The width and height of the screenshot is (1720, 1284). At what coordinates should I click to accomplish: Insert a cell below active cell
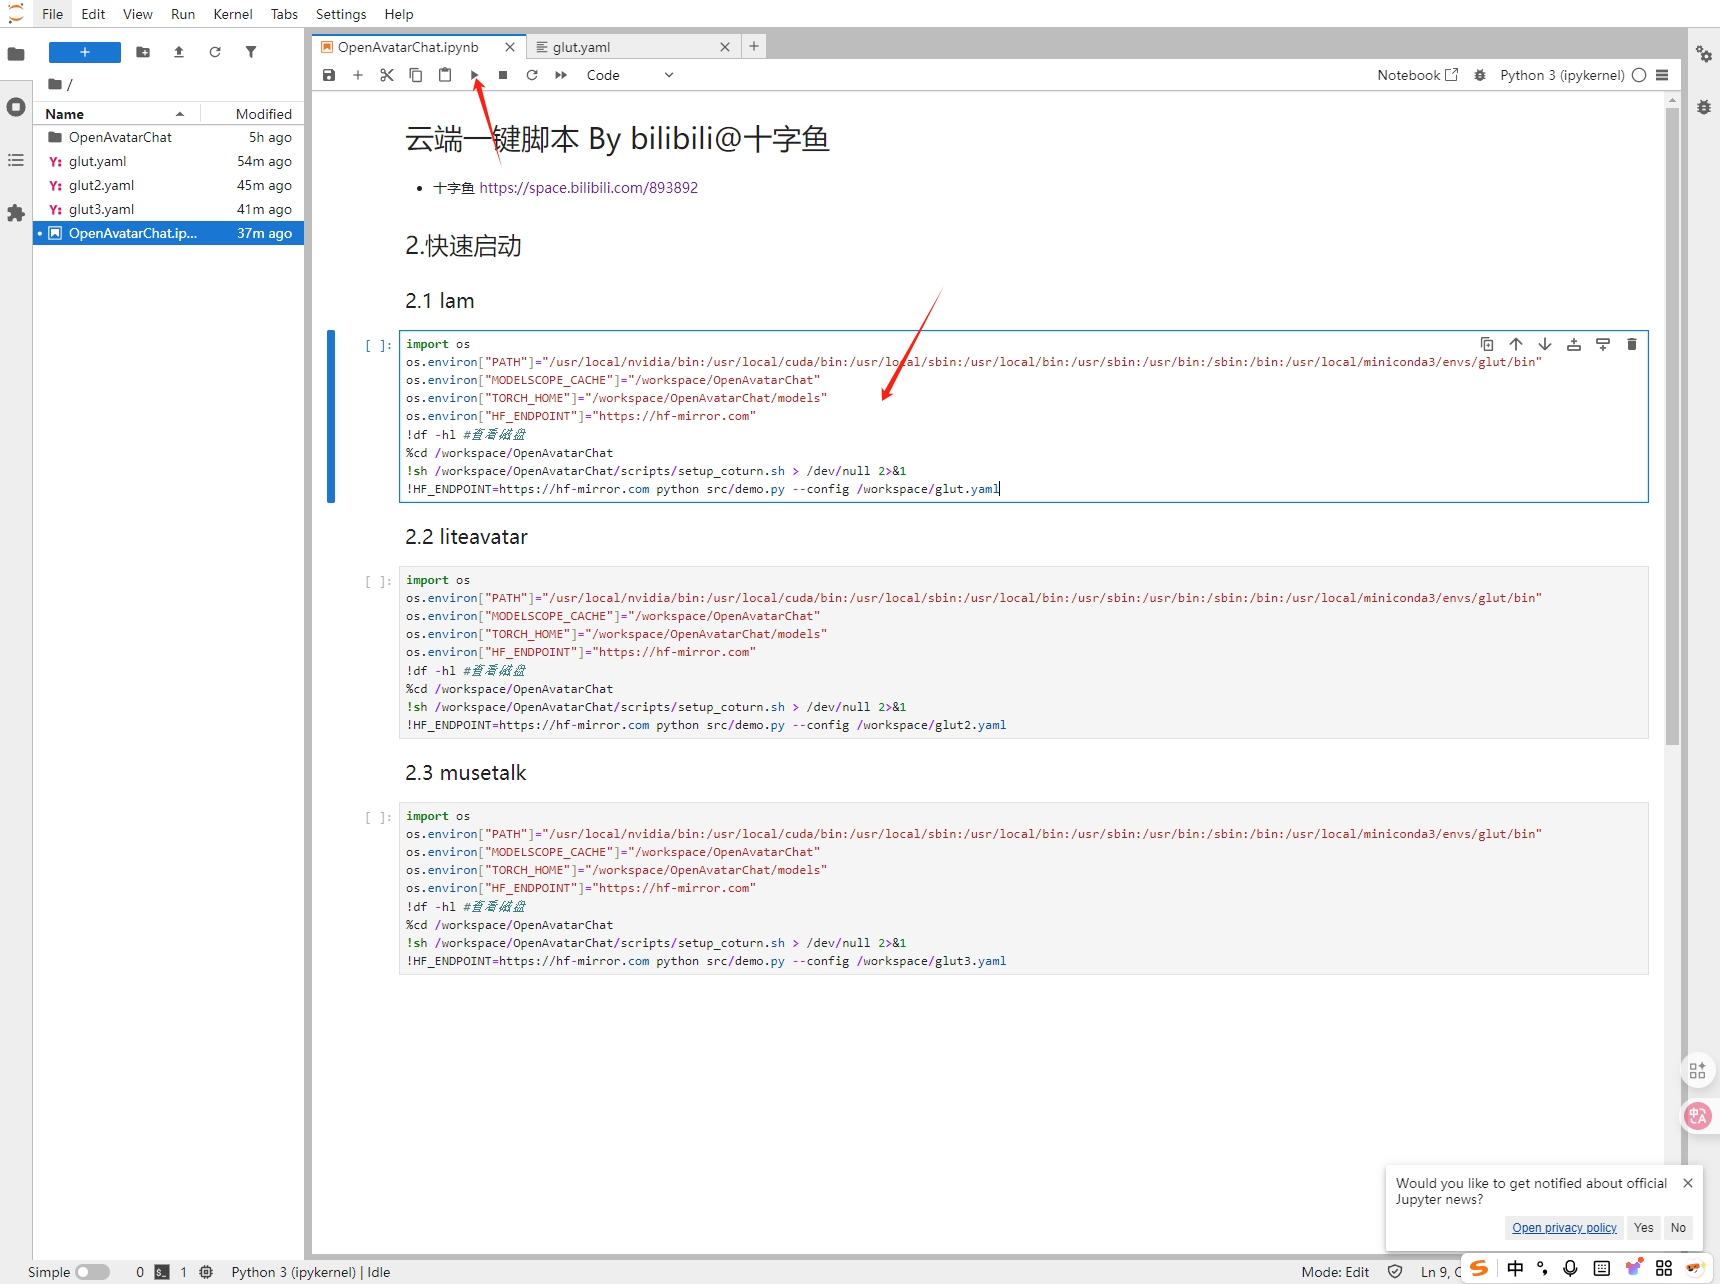pos(1603,344)
